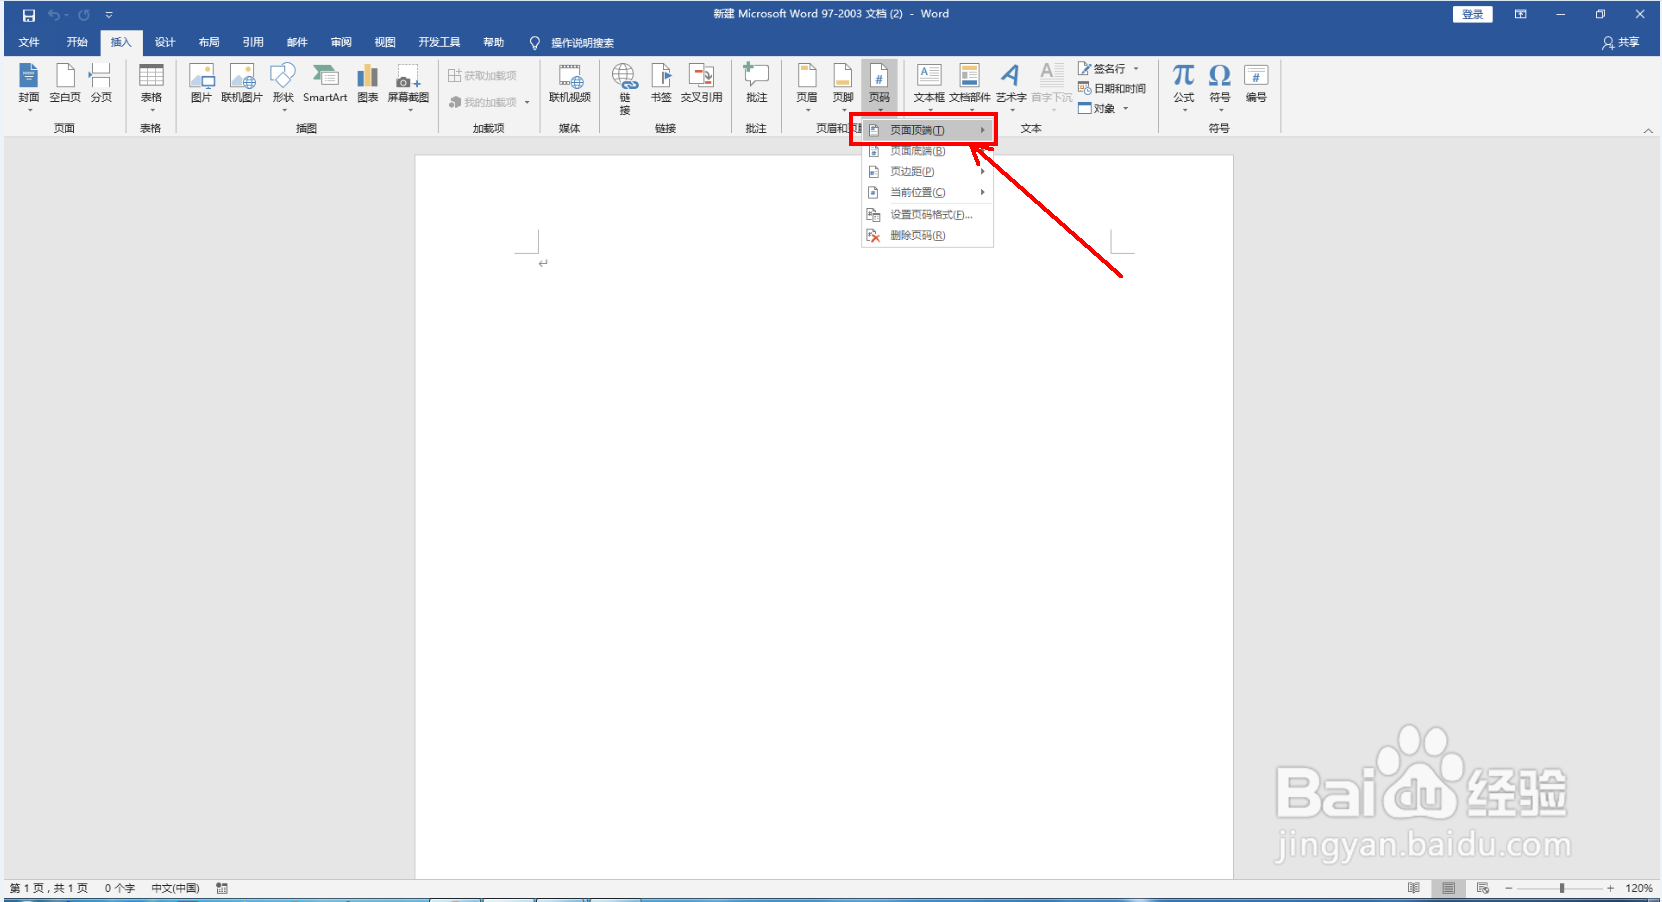Switch to the 设计 ribbon tab
The height and width of the screenshot is (902, 1662).
click(165, 42)
